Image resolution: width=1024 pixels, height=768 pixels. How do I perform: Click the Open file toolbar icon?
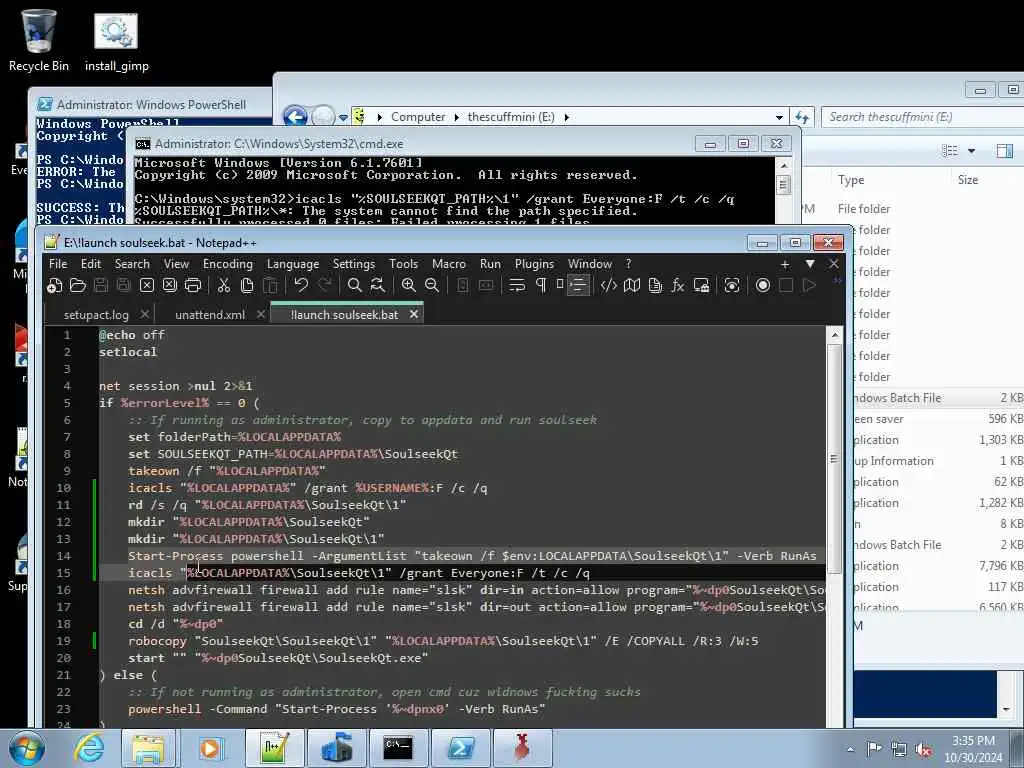point(78,285)
